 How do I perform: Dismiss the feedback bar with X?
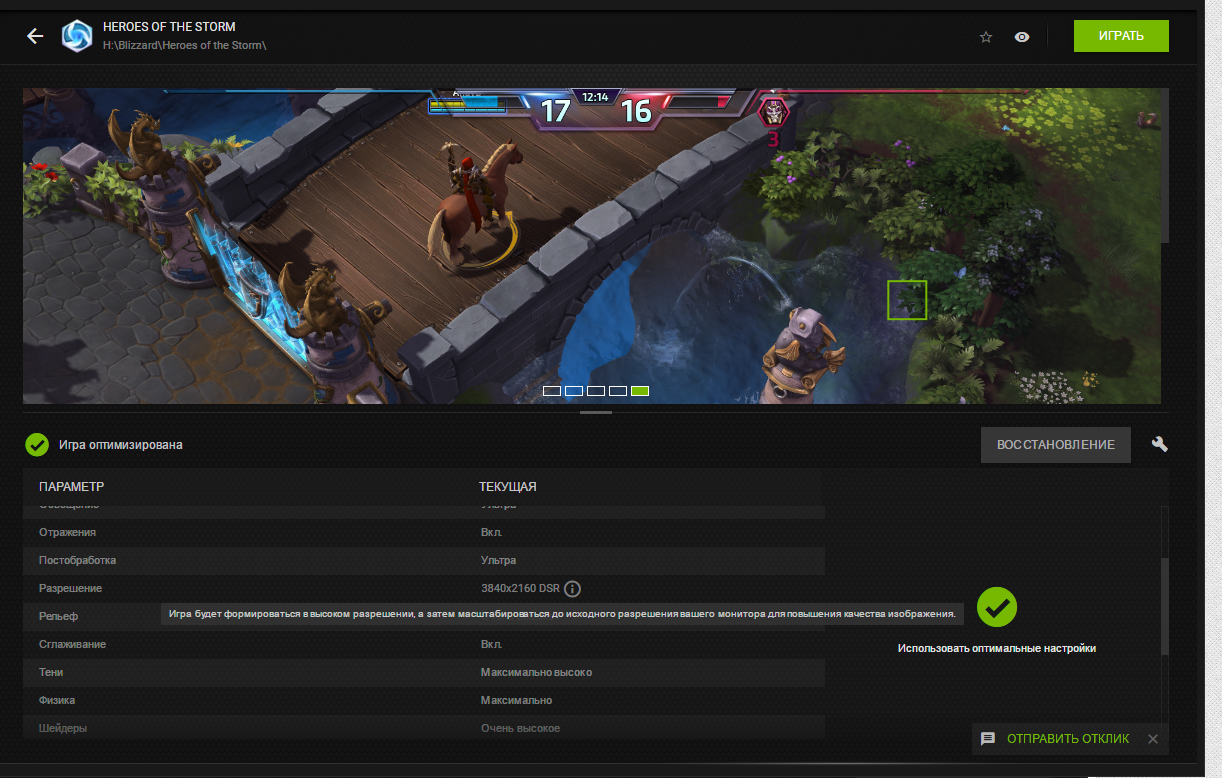pos(1152,739)
